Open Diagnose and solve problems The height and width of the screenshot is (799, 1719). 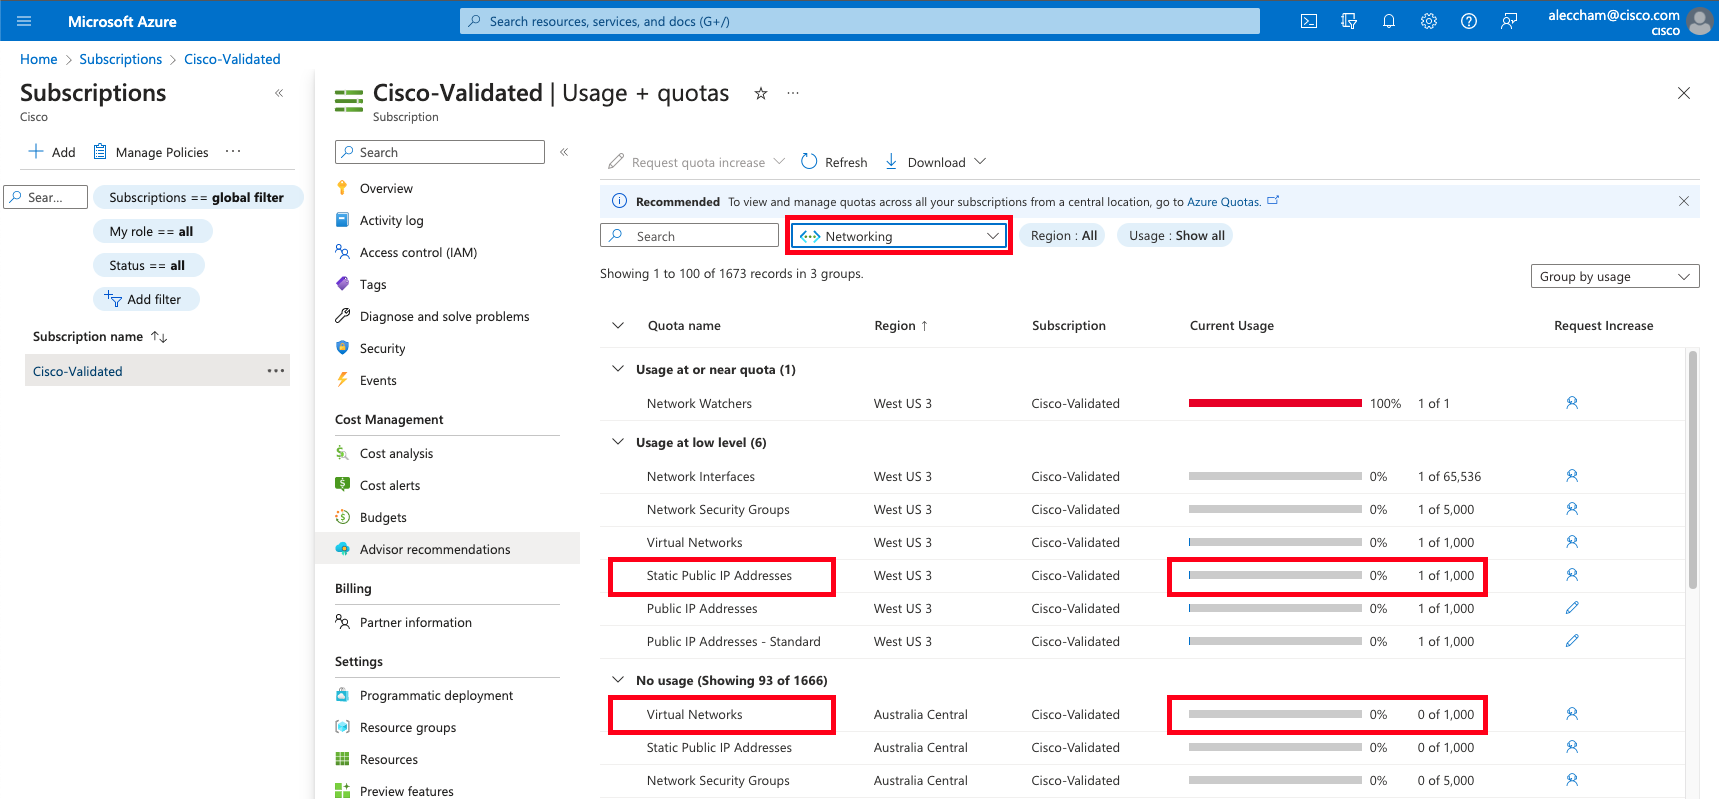point(444,316)
